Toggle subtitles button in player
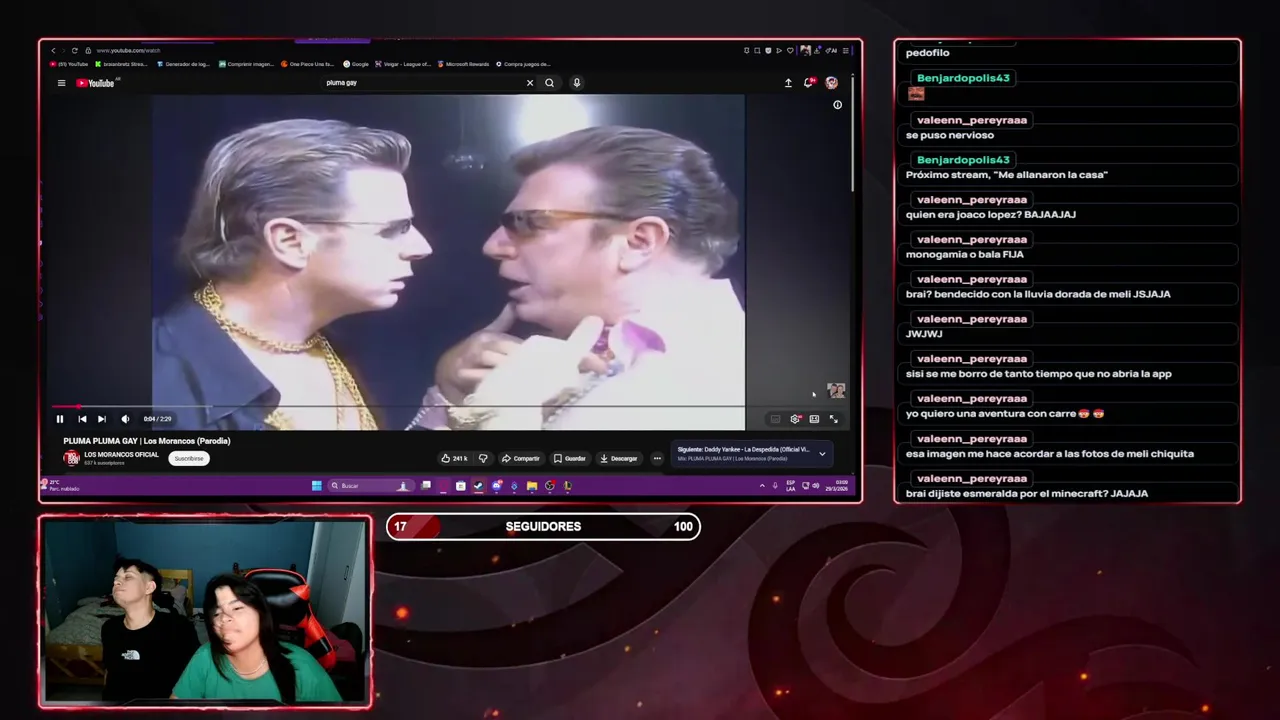The width and height of the screenshot is (1280, 720). point(775,419)
